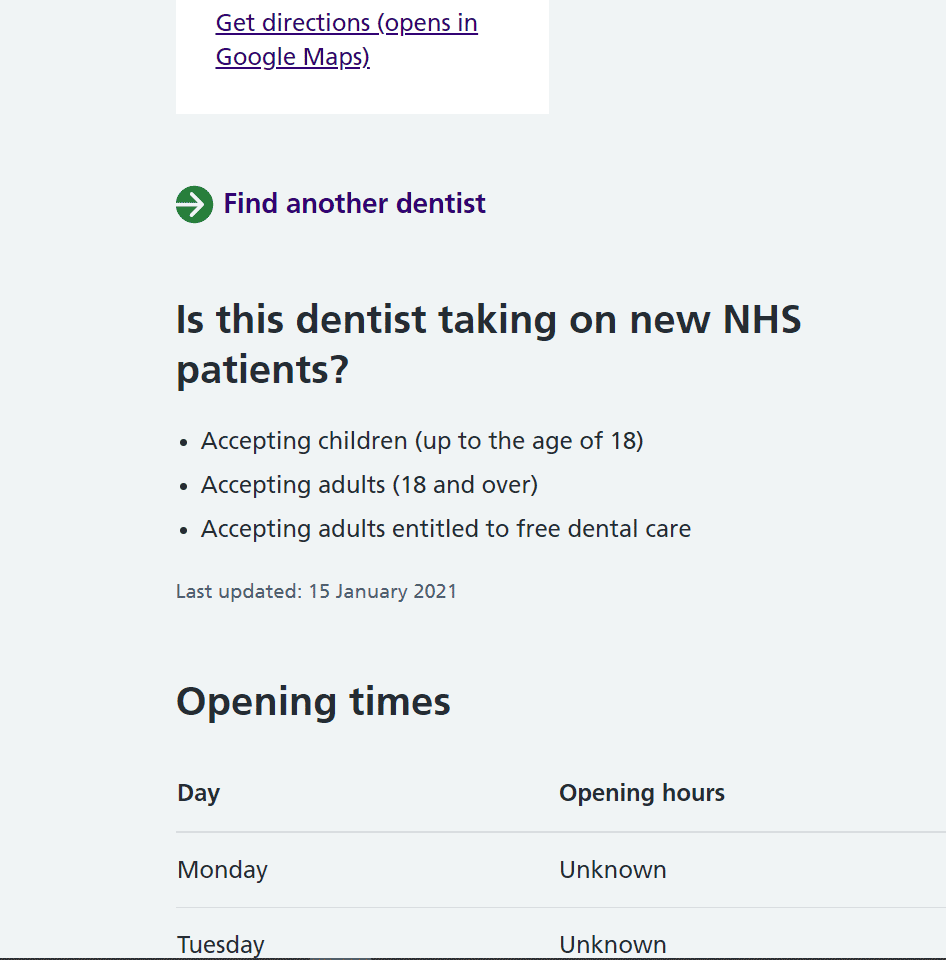Click bullet beside free dental care item
Screen dimensions: 946x960
tap(184, 530)
